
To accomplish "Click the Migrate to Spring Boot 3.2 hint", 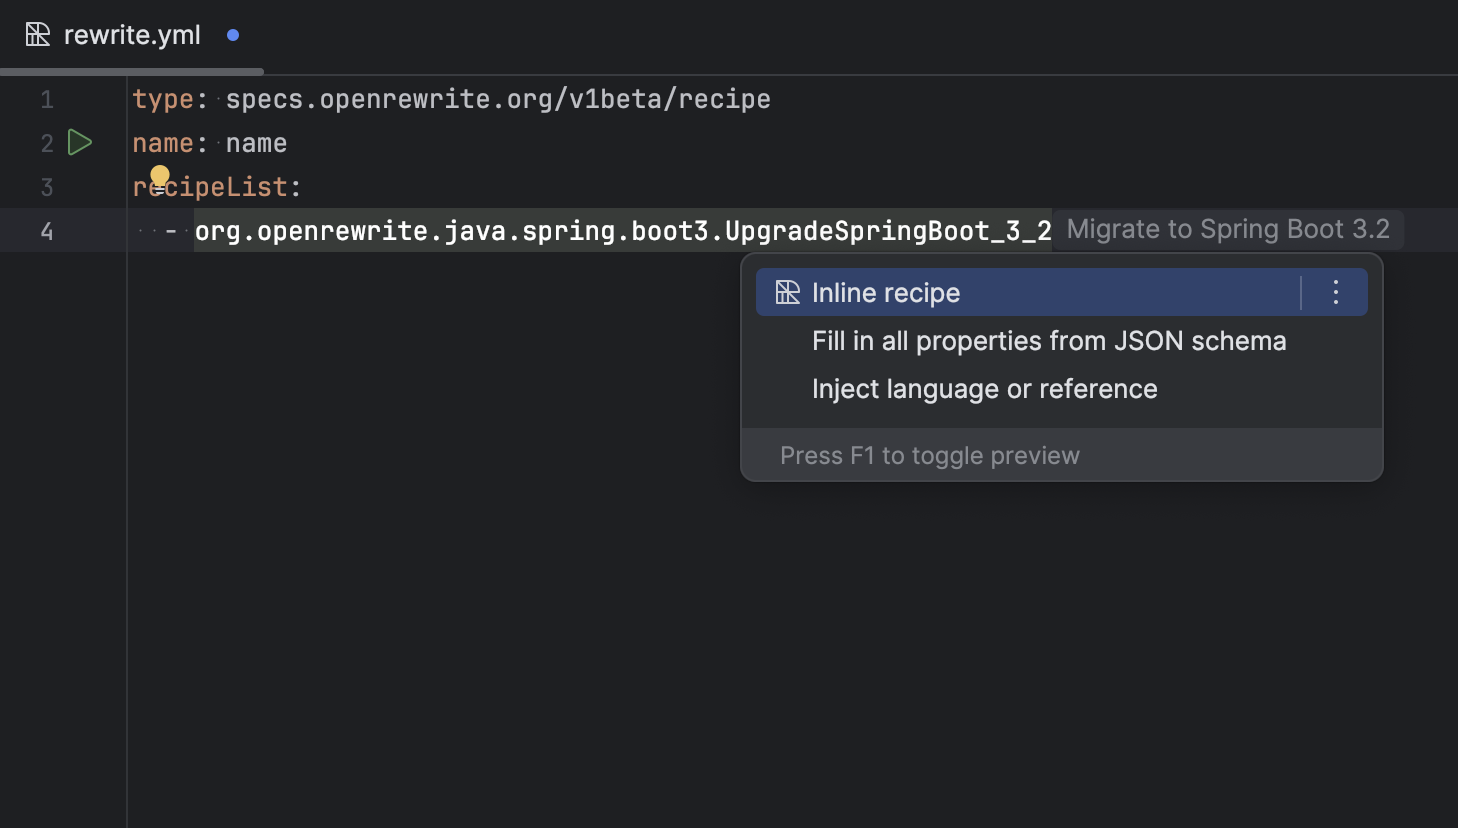I will pos(1228,229).
